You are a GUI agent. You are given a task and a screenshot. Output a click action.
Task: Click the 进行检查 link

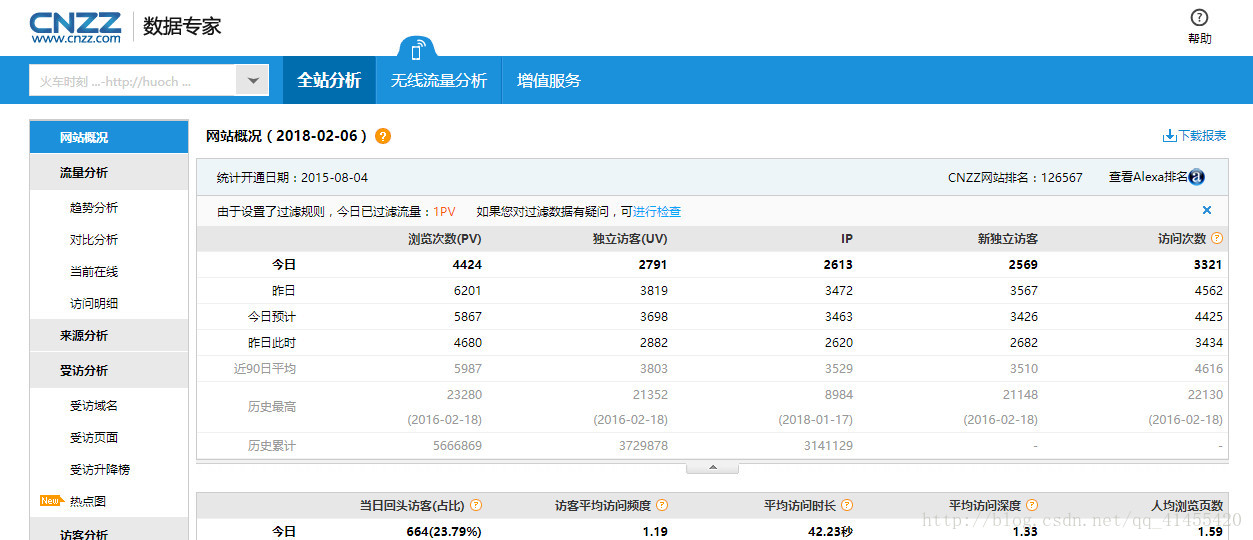coord(657,212)
